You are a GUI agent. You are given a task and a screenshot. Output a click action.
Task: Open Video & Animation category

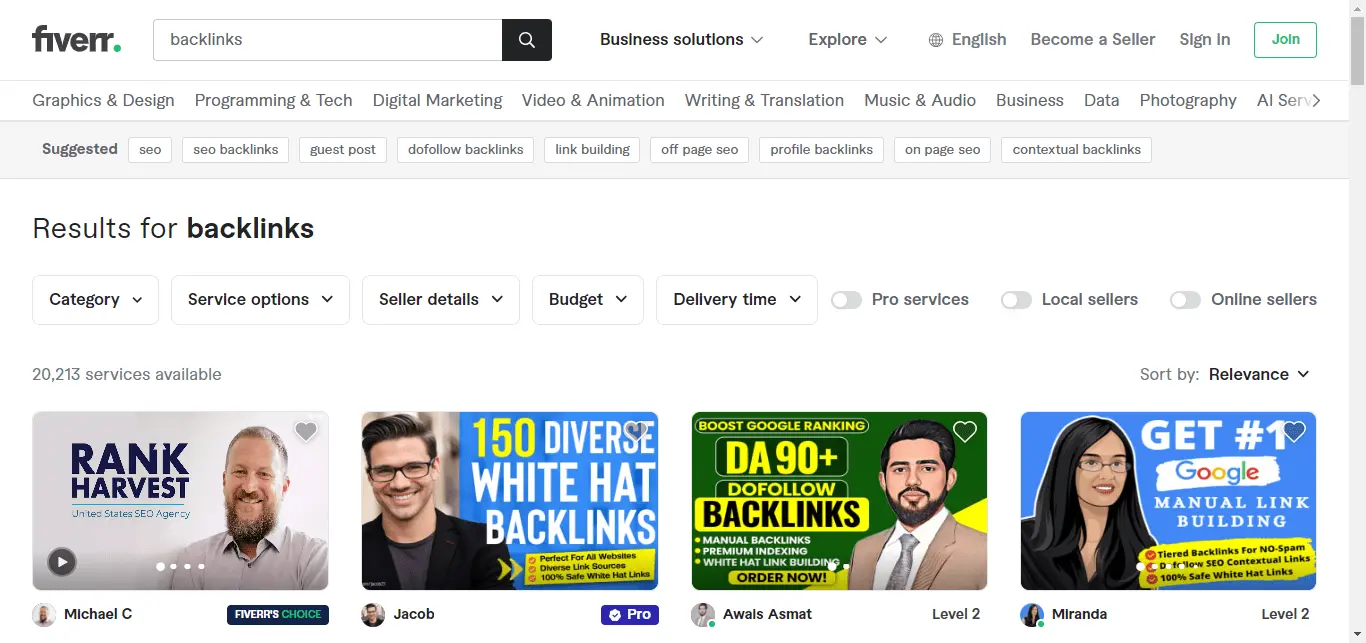coord(593,100)
